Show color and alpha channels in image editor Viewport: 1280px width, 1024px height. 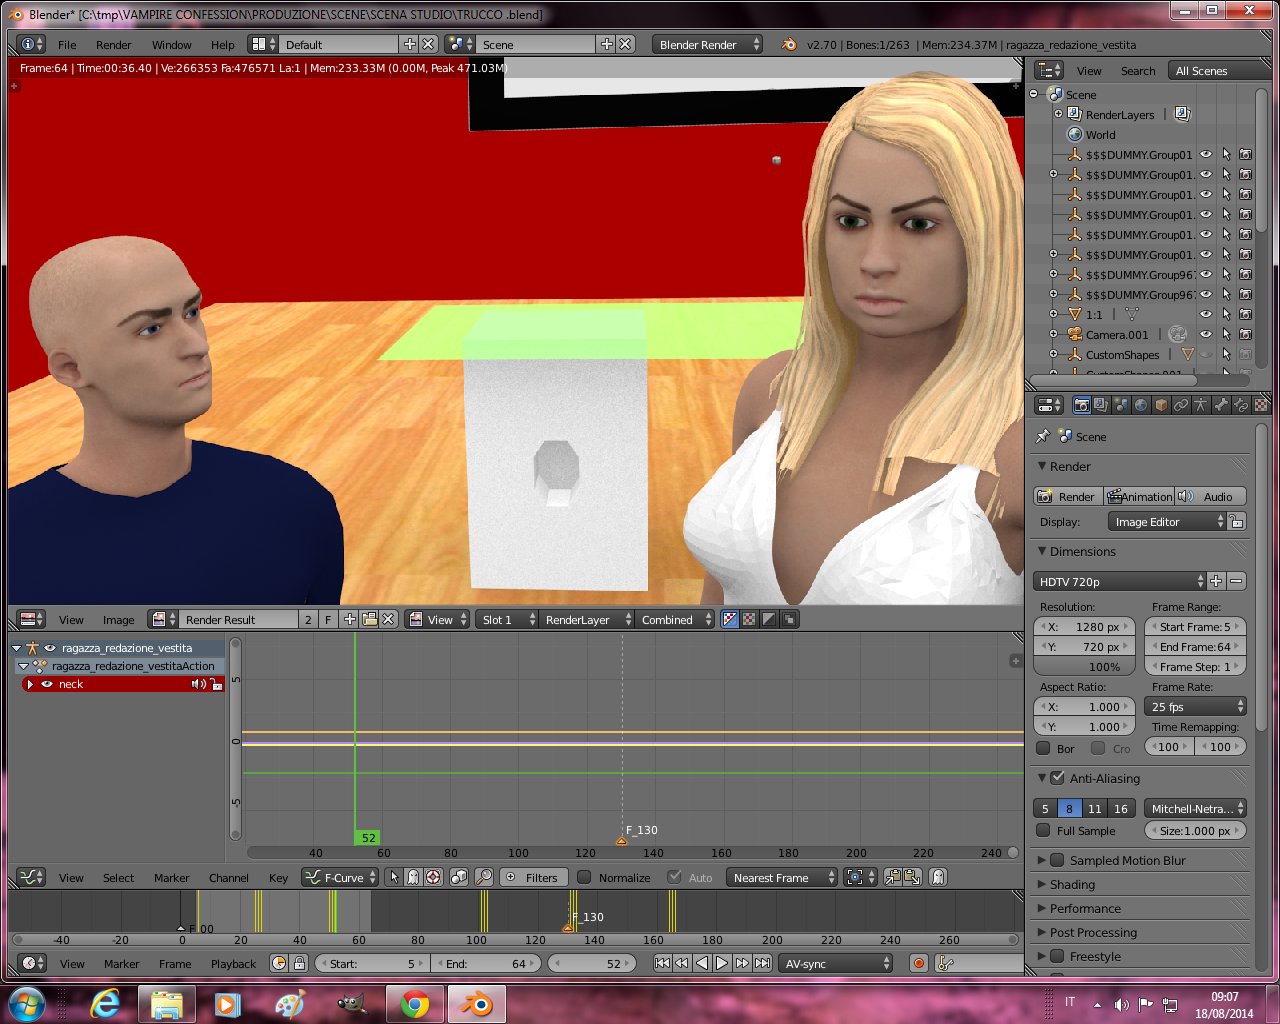pos(730,619)
